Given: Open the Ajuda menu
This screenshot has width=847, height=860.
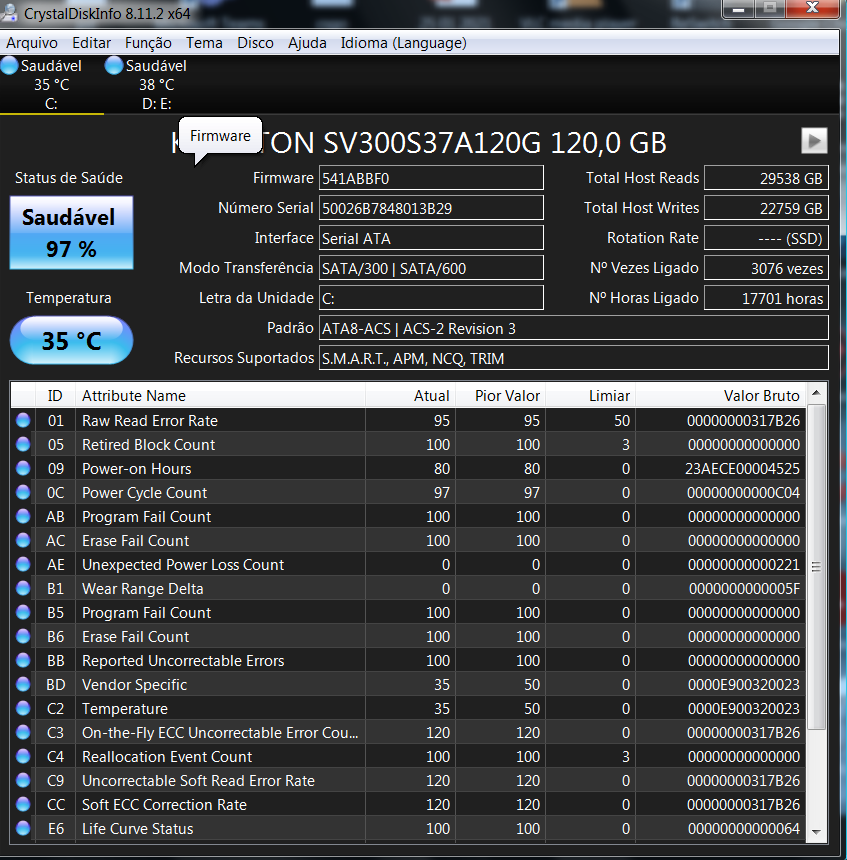Looking at the screenshot, I should 307,43.
